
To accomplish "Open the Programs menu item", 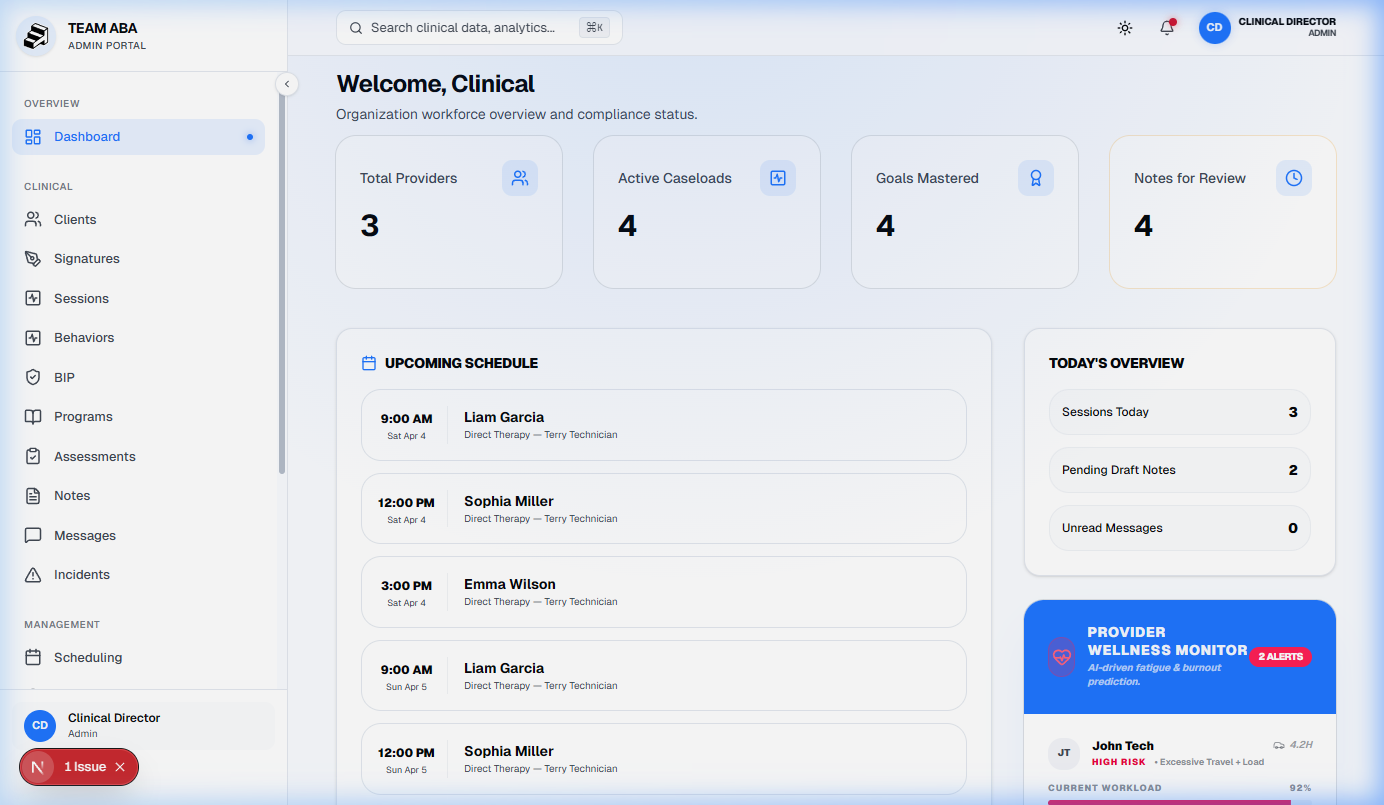I will 138,416.
